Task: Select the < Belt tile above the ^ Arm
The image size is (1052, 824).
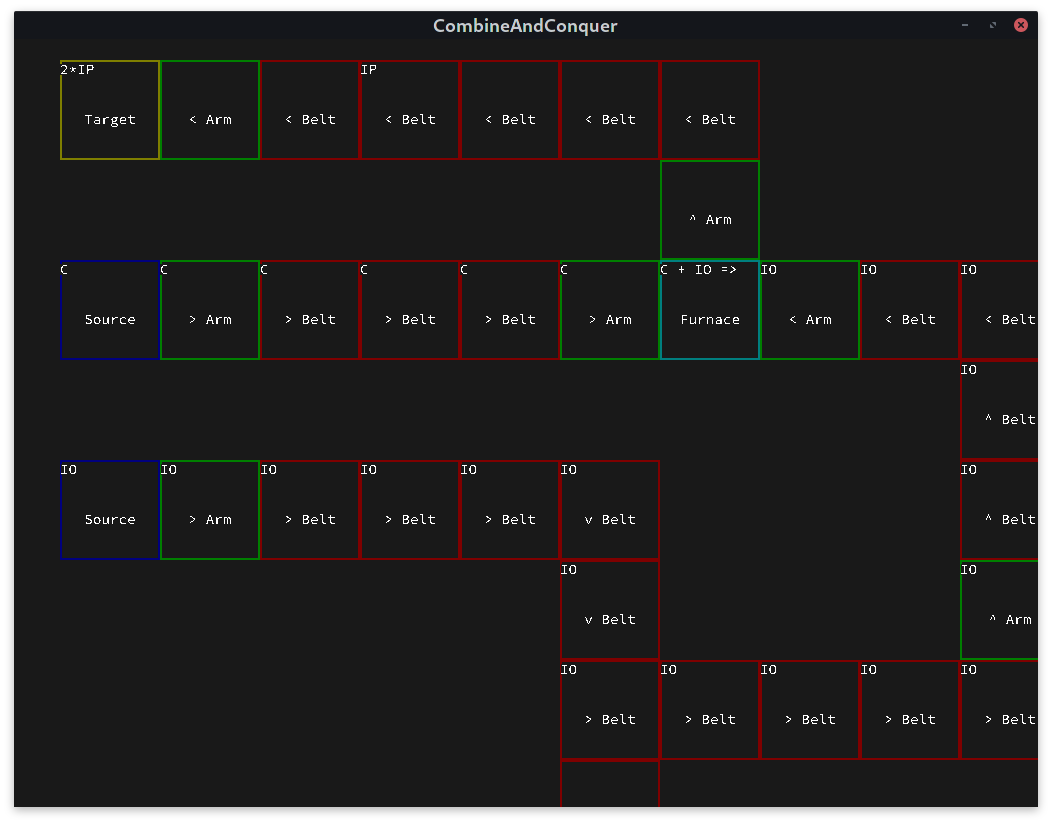Action: (710, 110)
